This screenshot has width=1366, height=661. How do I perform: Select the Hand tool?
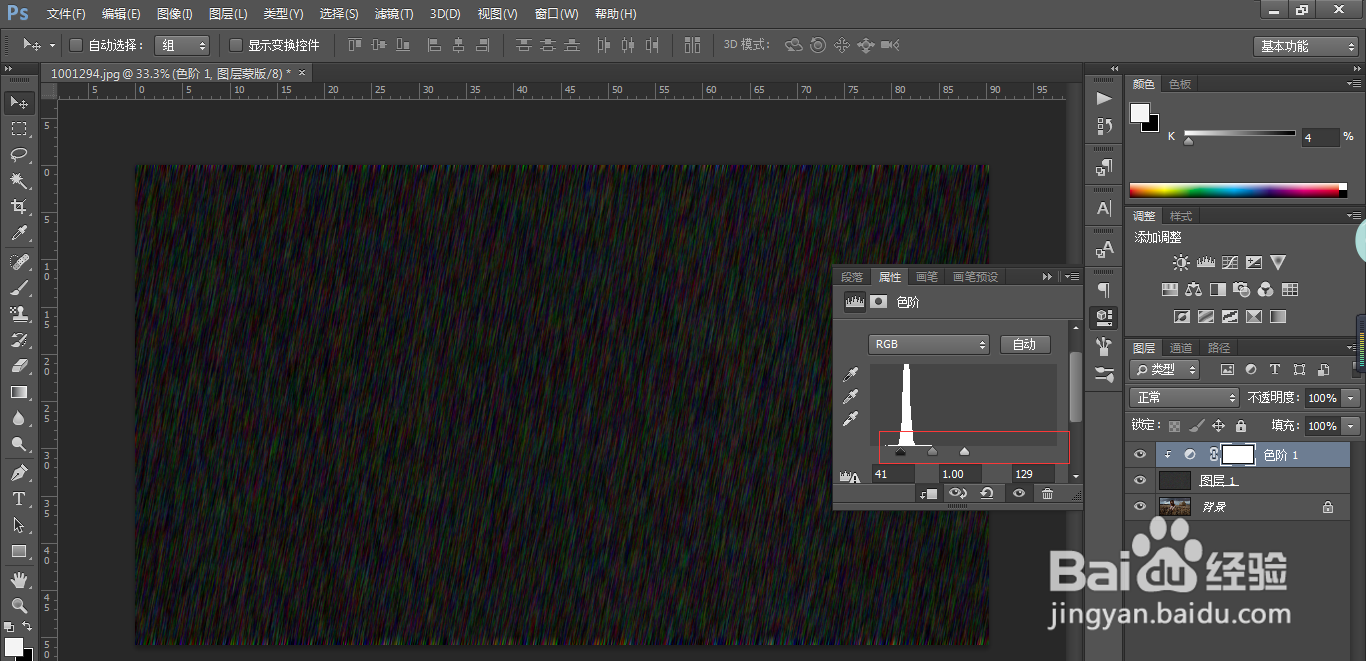[18, 580]
